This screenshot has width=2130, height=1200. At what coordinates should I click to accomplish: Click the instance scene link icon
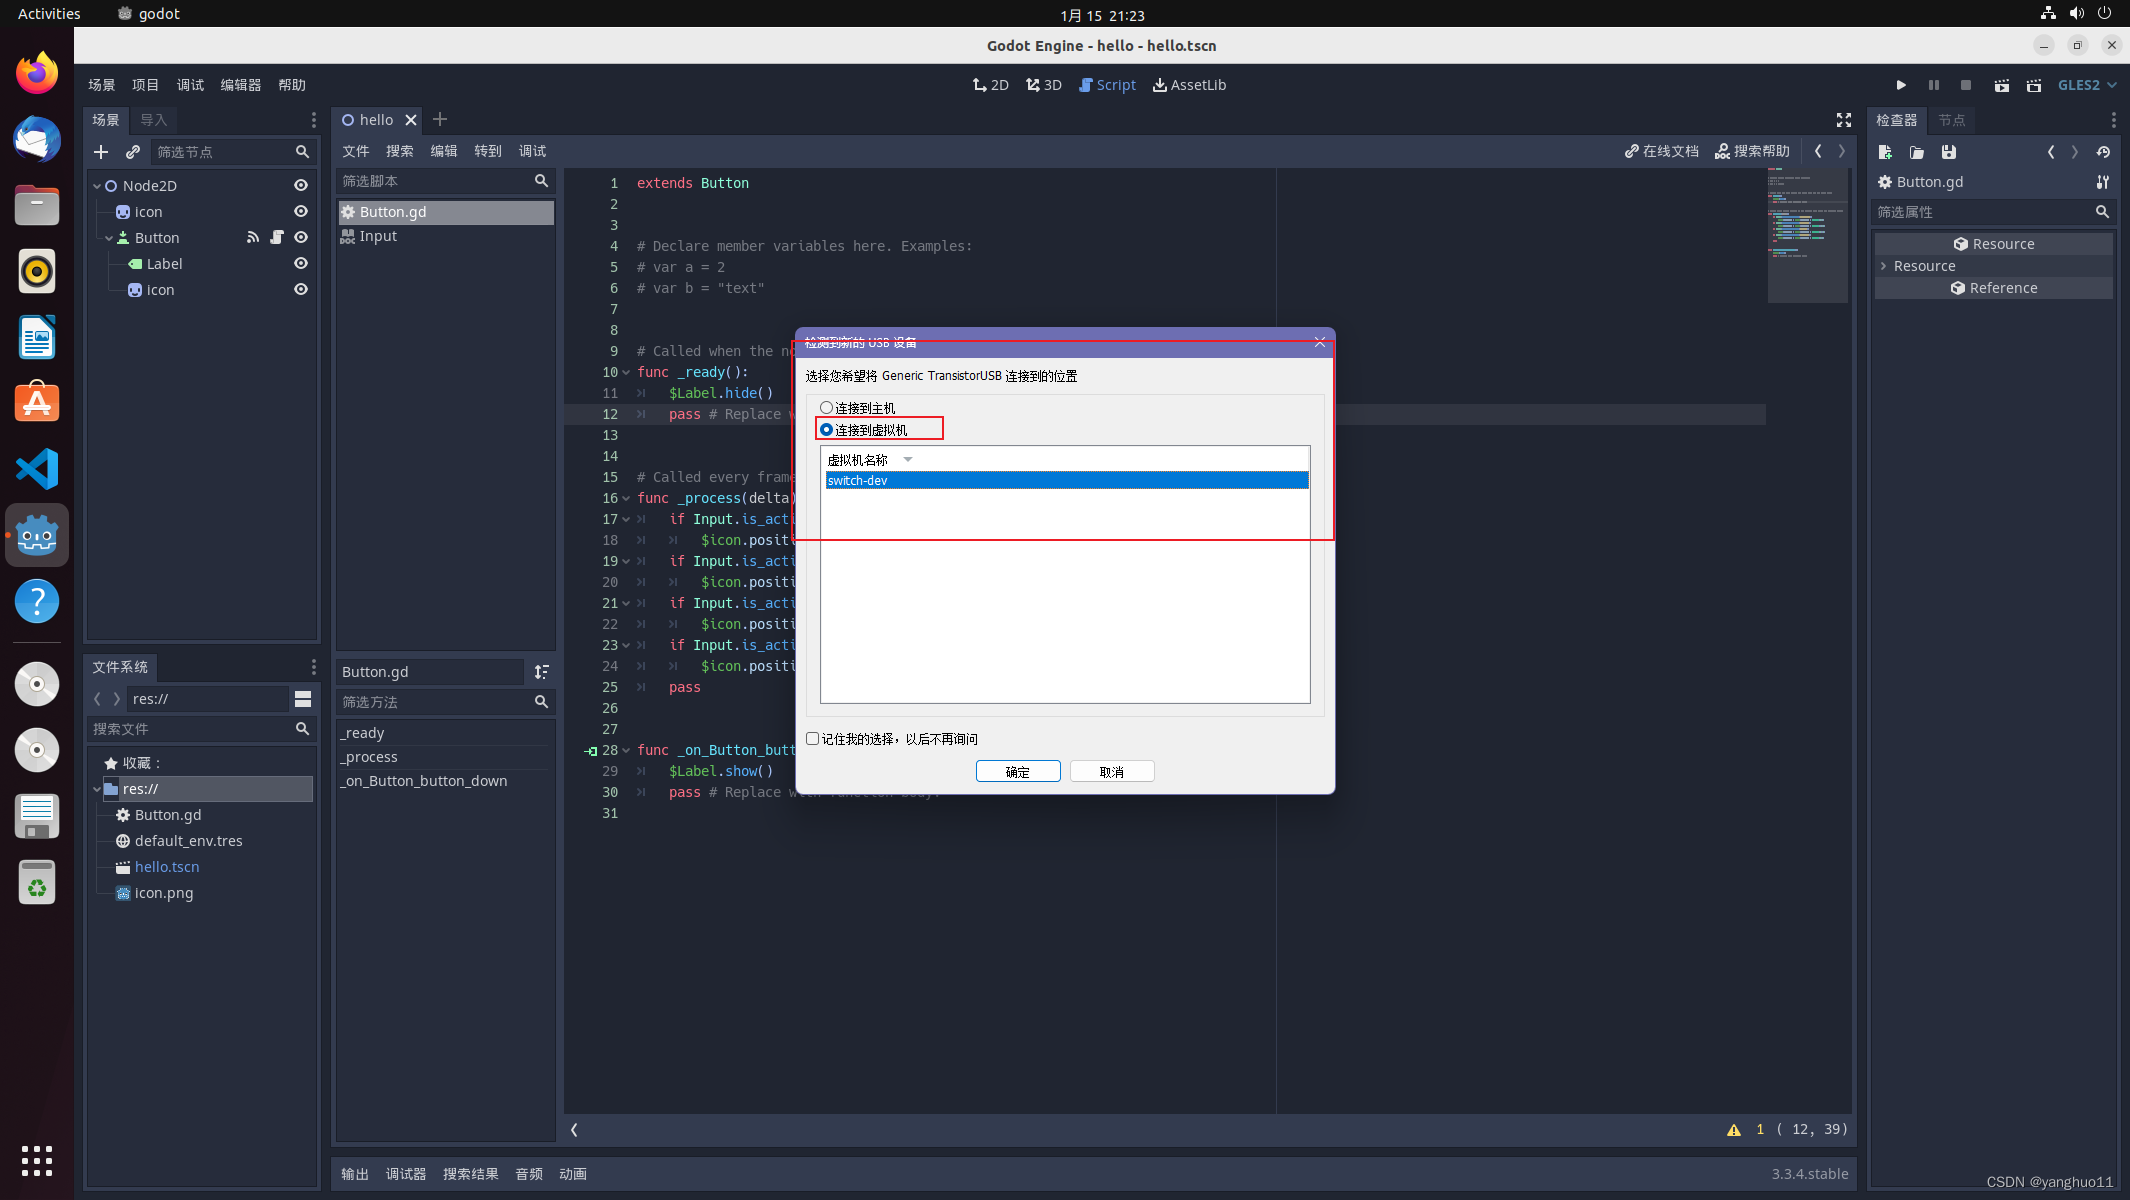(133, 152)
